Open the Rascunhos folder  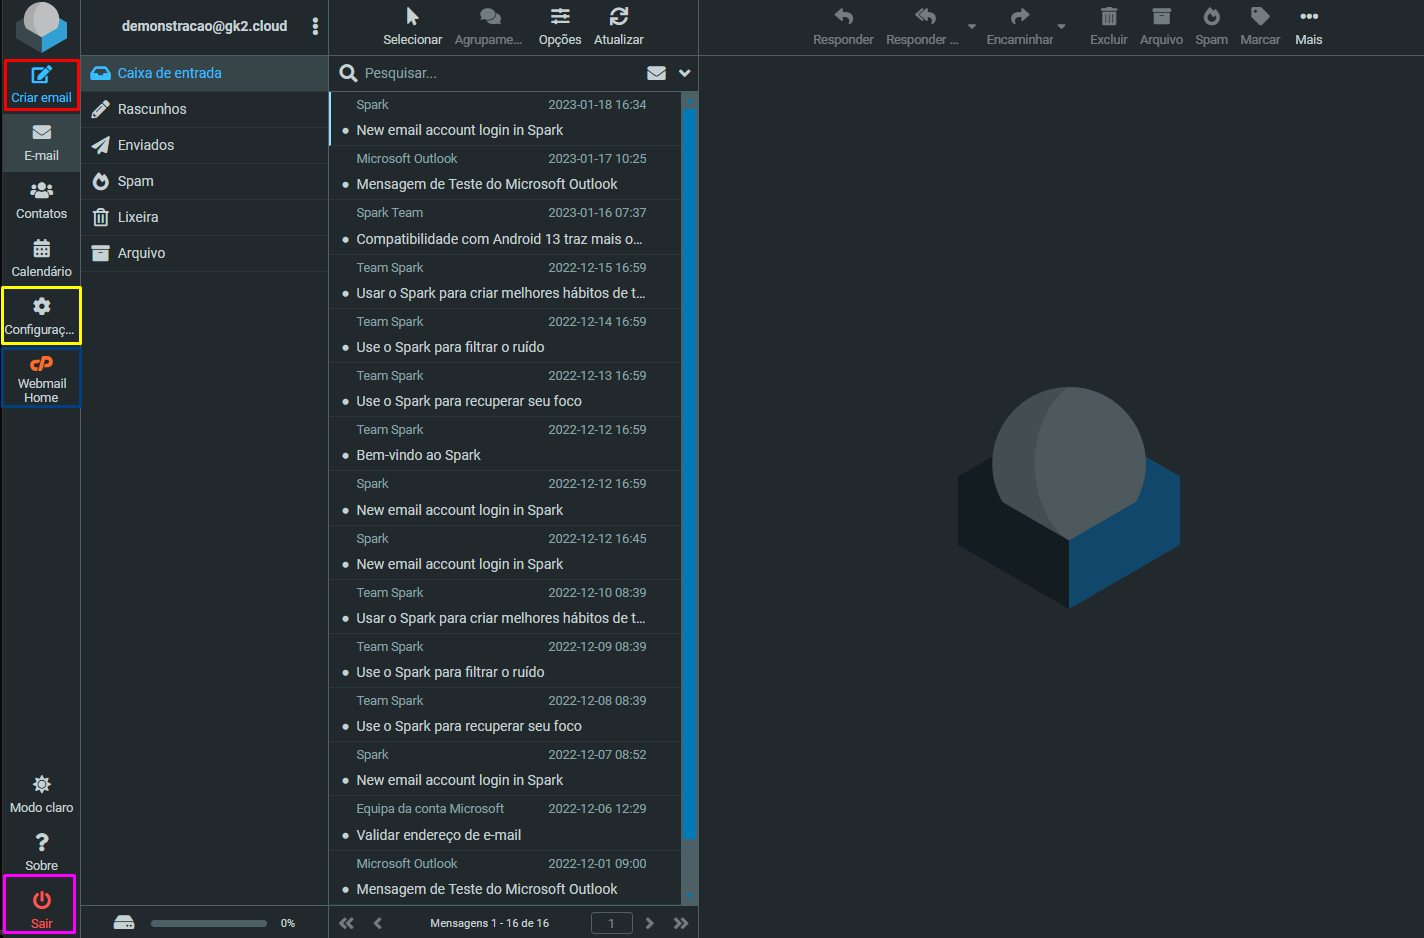click(205, 109)
